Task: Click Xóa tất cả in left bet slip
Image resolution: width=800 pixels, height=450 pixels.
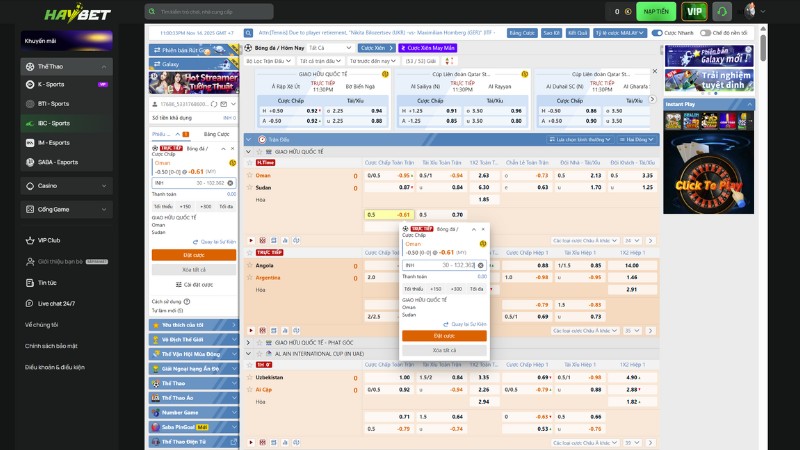Action: pyautogui.click(x=194, y=269)
